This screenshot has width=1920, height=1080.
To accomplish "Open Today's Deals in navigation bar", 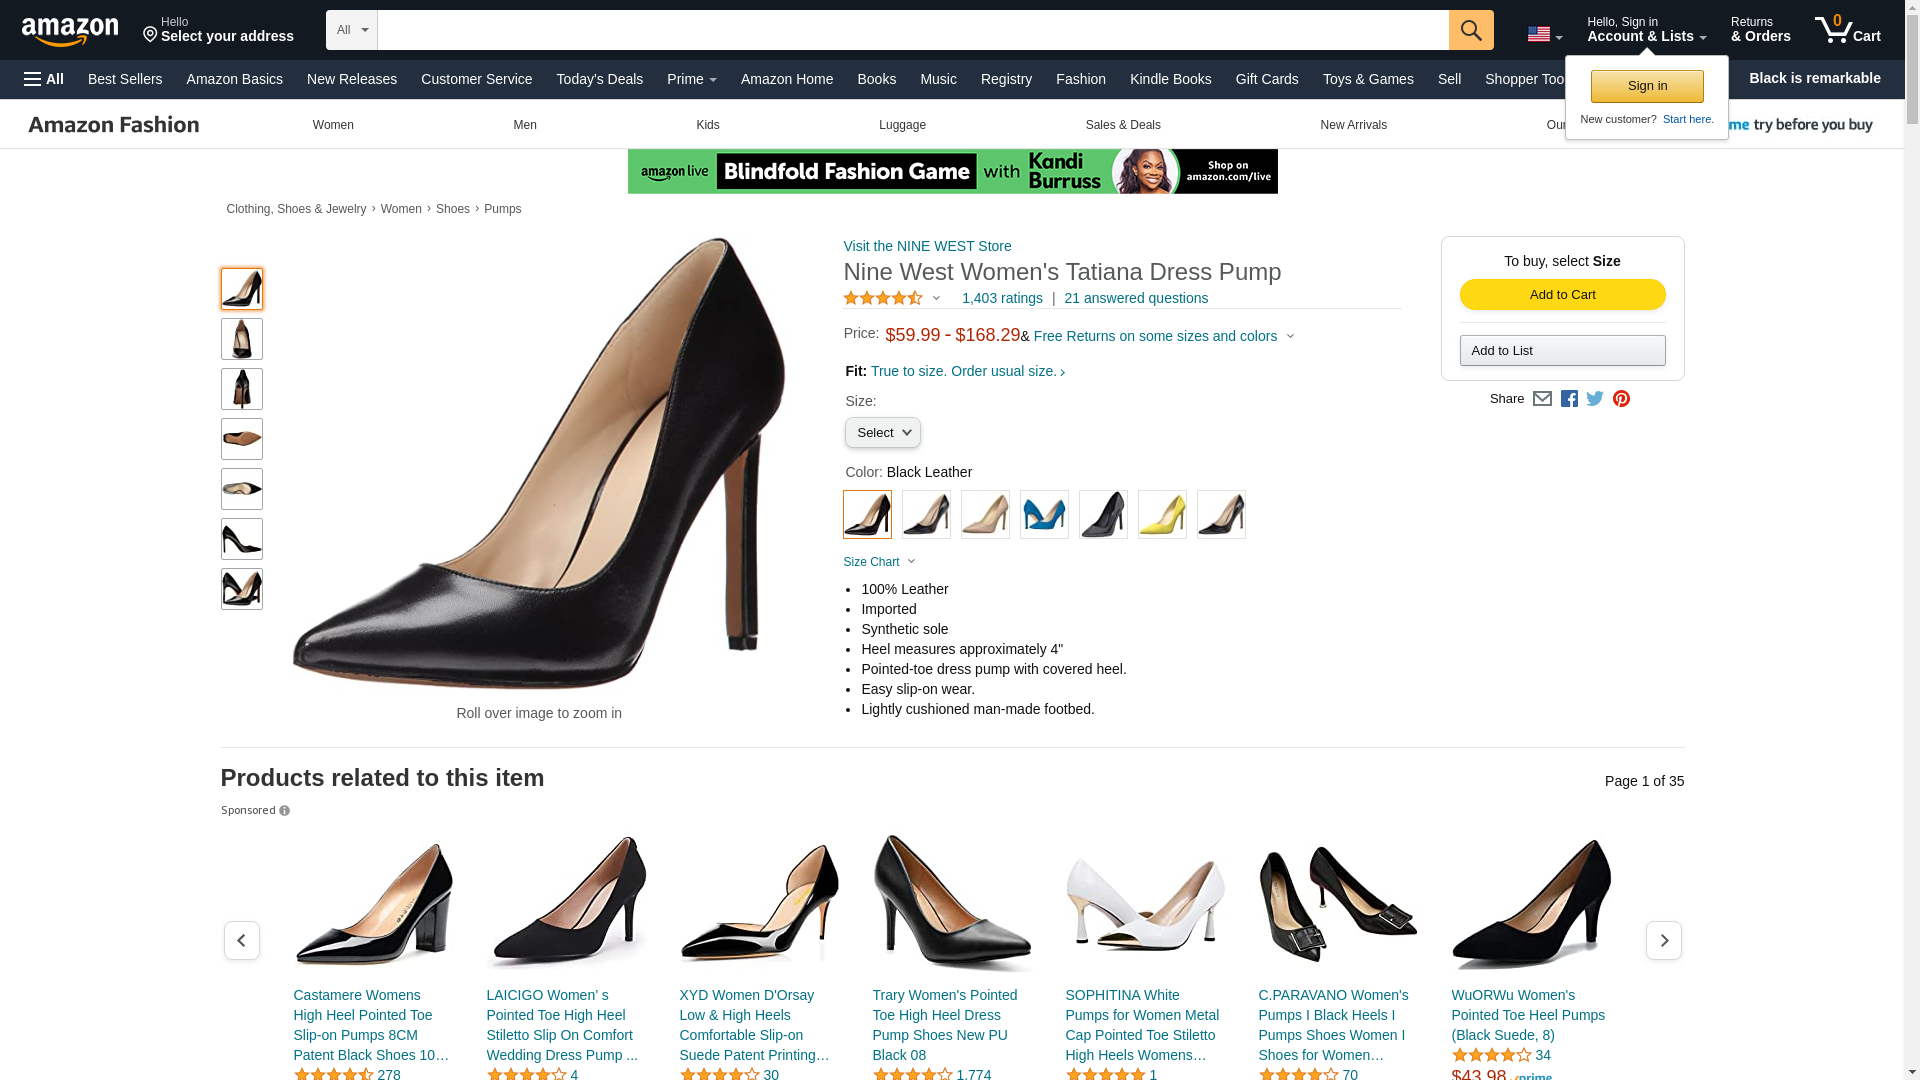I will [599, 79].
